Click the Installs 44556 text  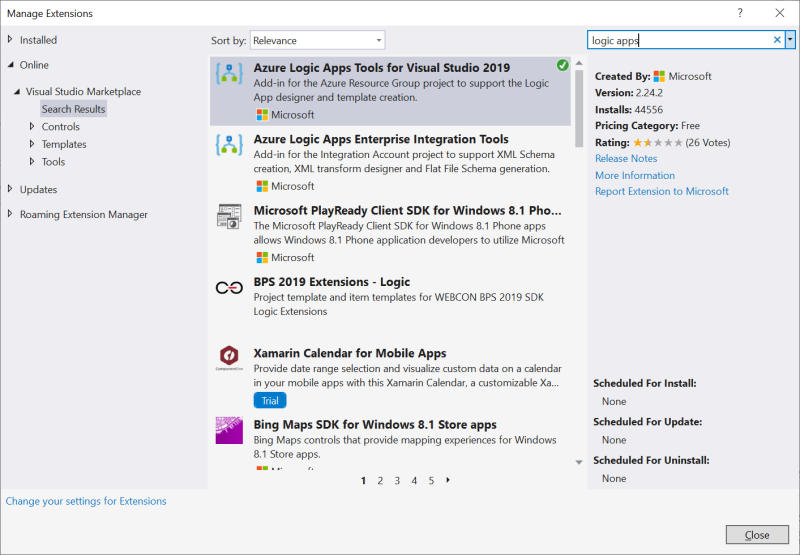point(629,110)
